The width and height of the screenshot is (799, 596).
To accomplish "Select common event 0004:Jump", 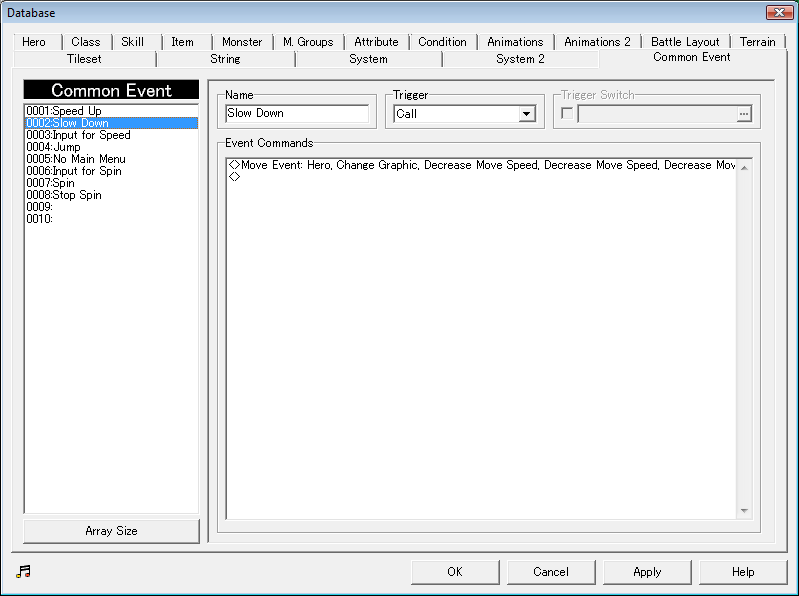I will pyautogui.click(x=54, y=147).
